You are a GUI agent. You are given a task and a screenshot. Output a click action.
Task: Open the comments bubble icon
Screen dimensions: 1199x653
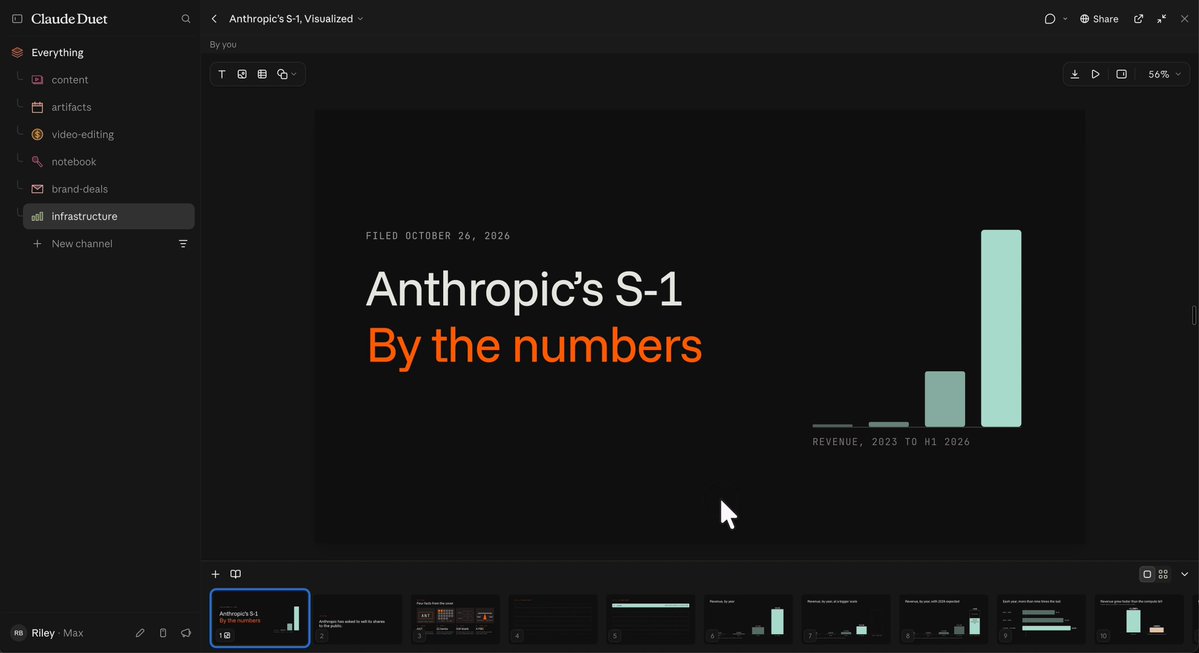tap(1050, 18)
